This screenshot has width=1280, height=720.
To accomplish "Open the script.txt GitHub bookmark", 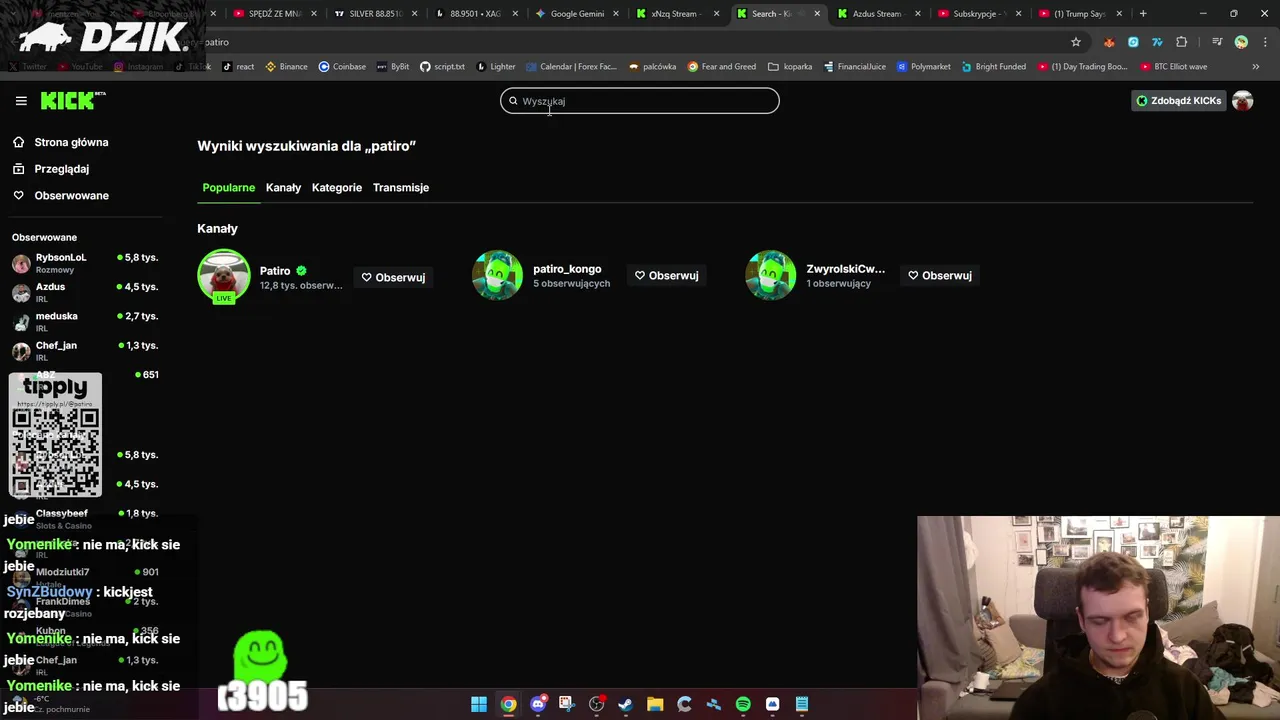I will pos(442,67).
